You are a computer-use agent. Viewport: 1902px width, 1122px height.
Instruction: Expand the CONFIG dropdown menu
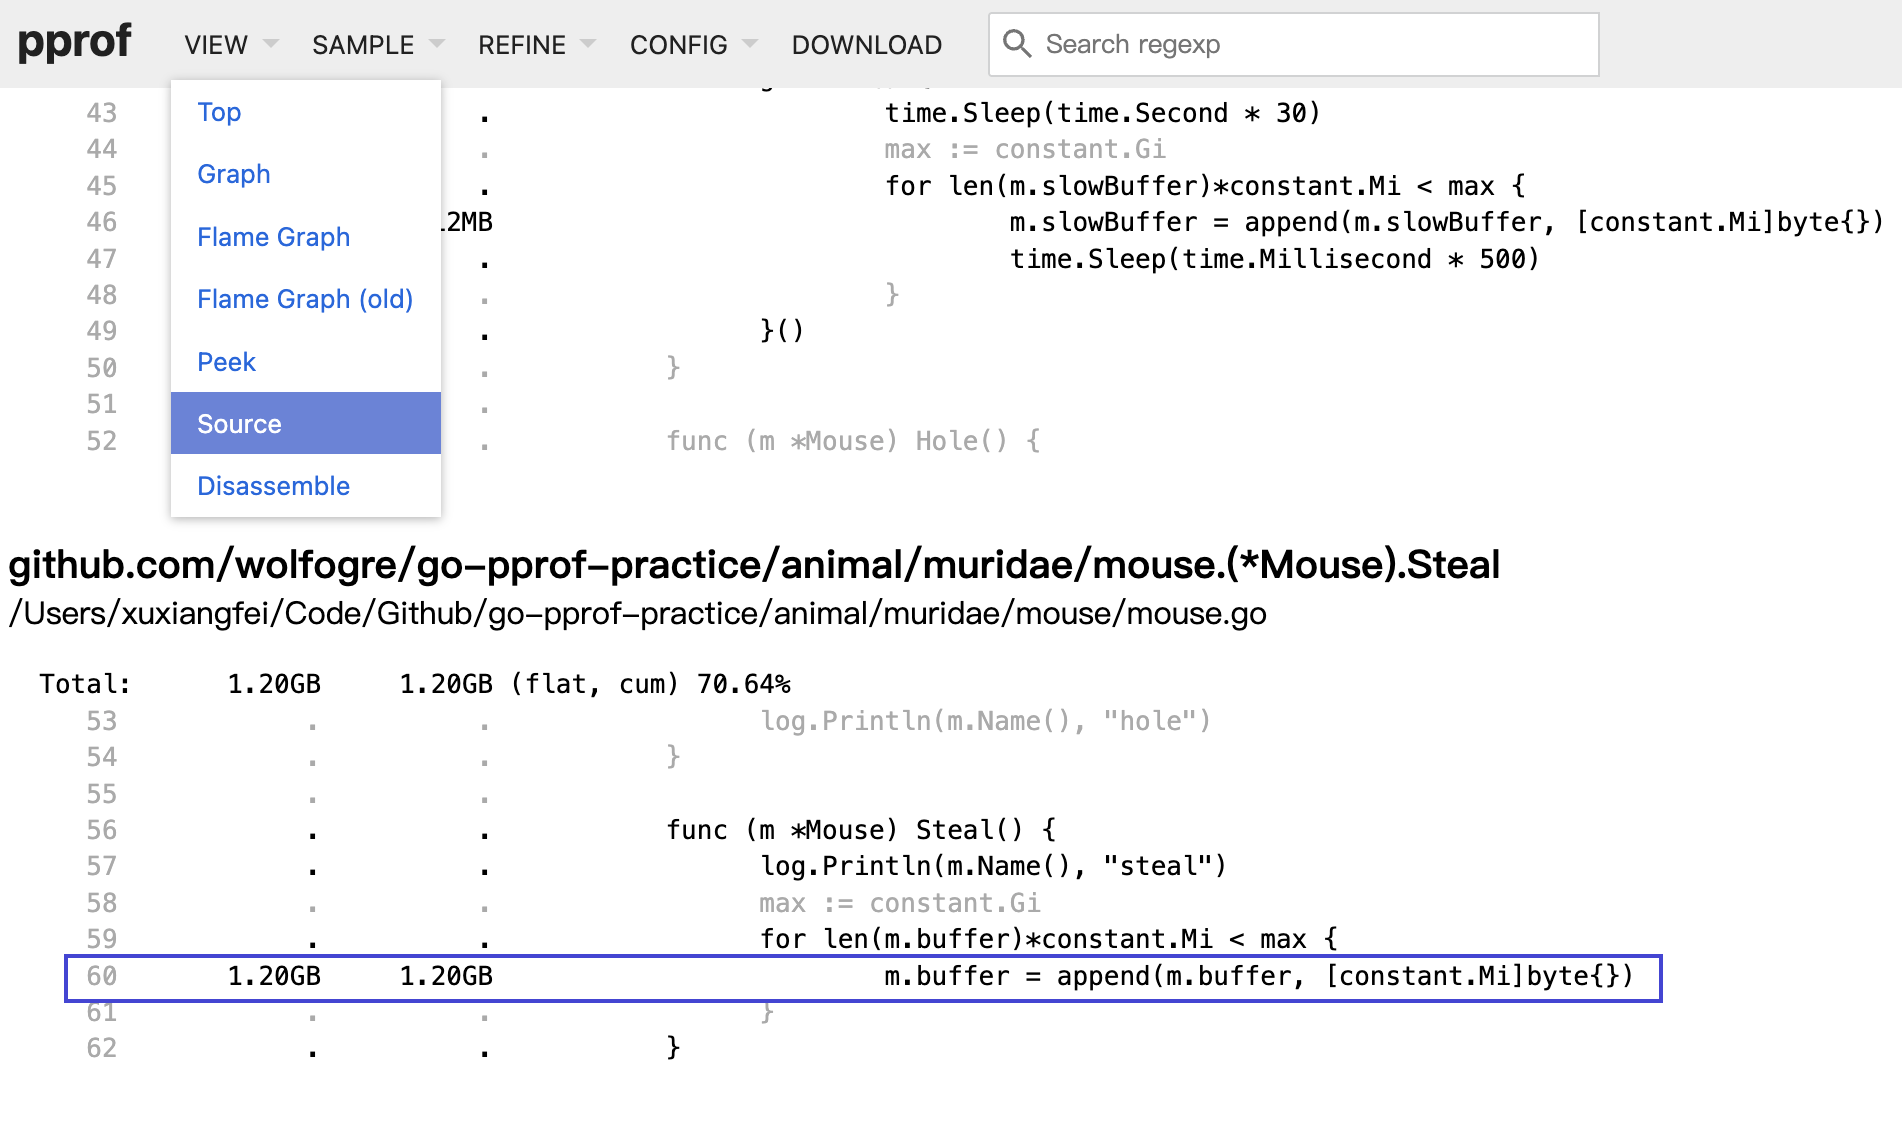(x=692, y=45)
